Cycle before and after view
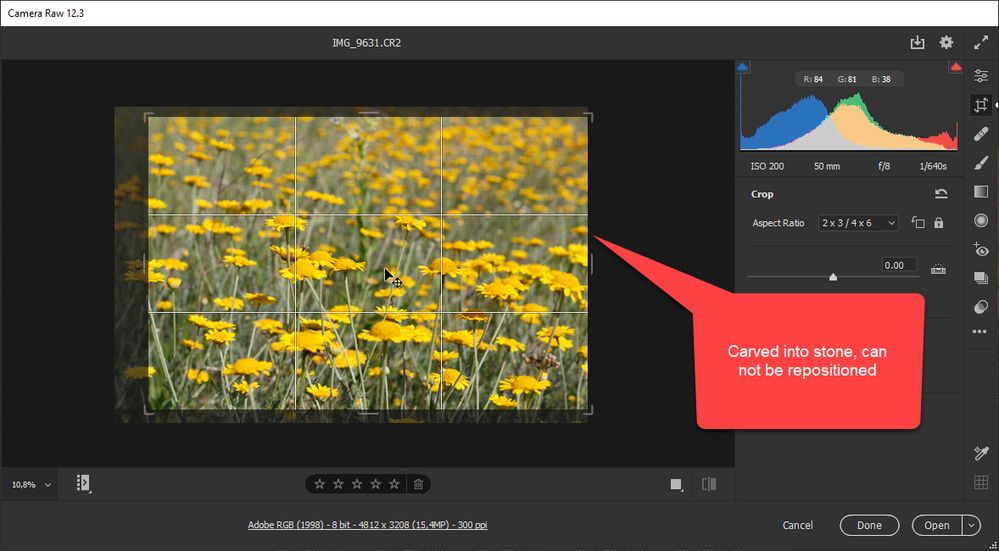This screenshot has width=999, height=551. pos(709,484)
